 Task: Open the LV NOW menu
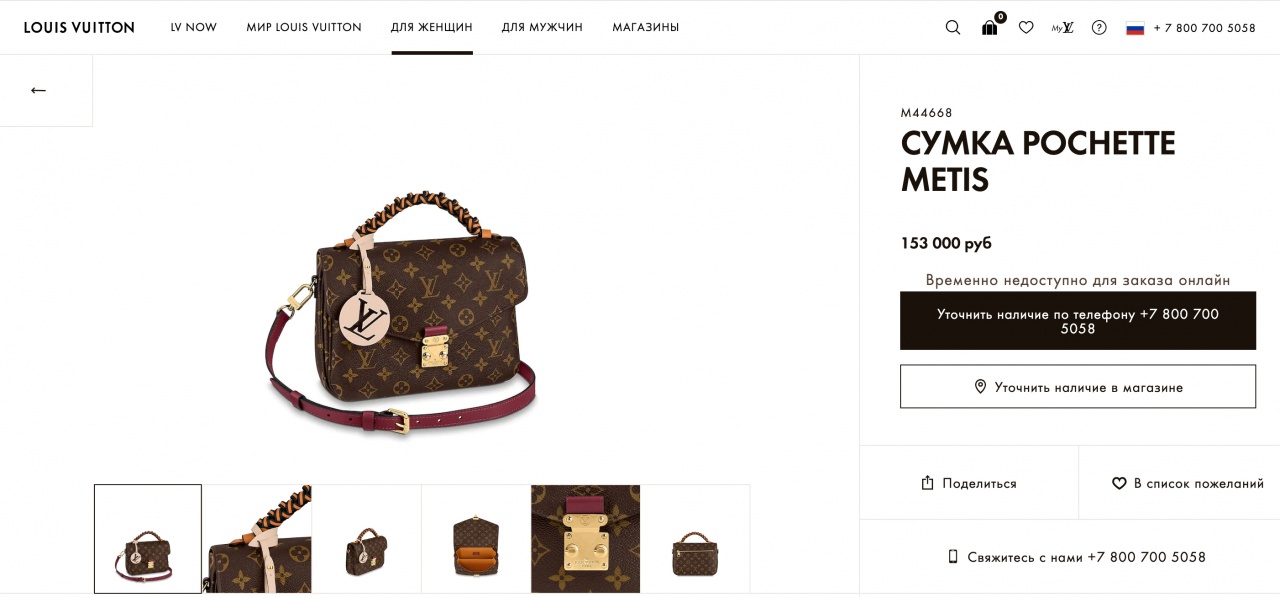(x=194, y=27)
